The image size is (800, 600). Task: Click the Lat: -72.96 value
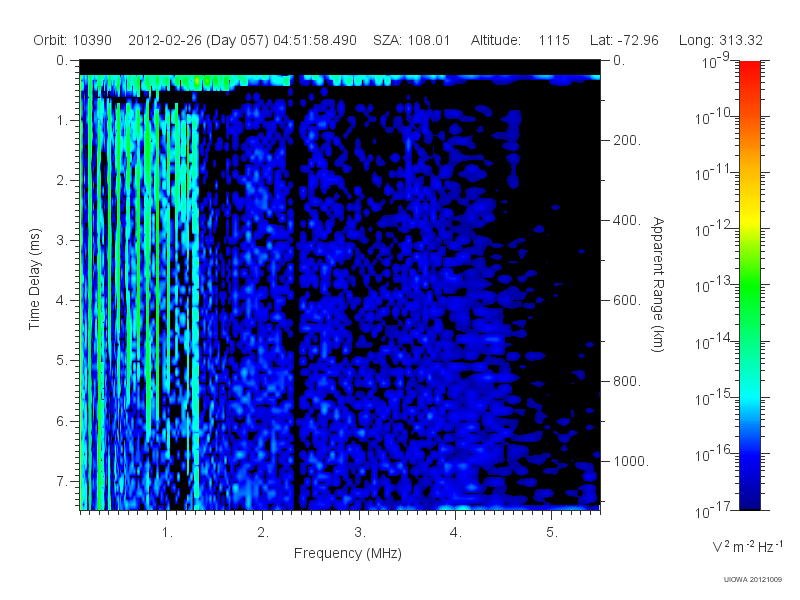[x=624, y=40]
